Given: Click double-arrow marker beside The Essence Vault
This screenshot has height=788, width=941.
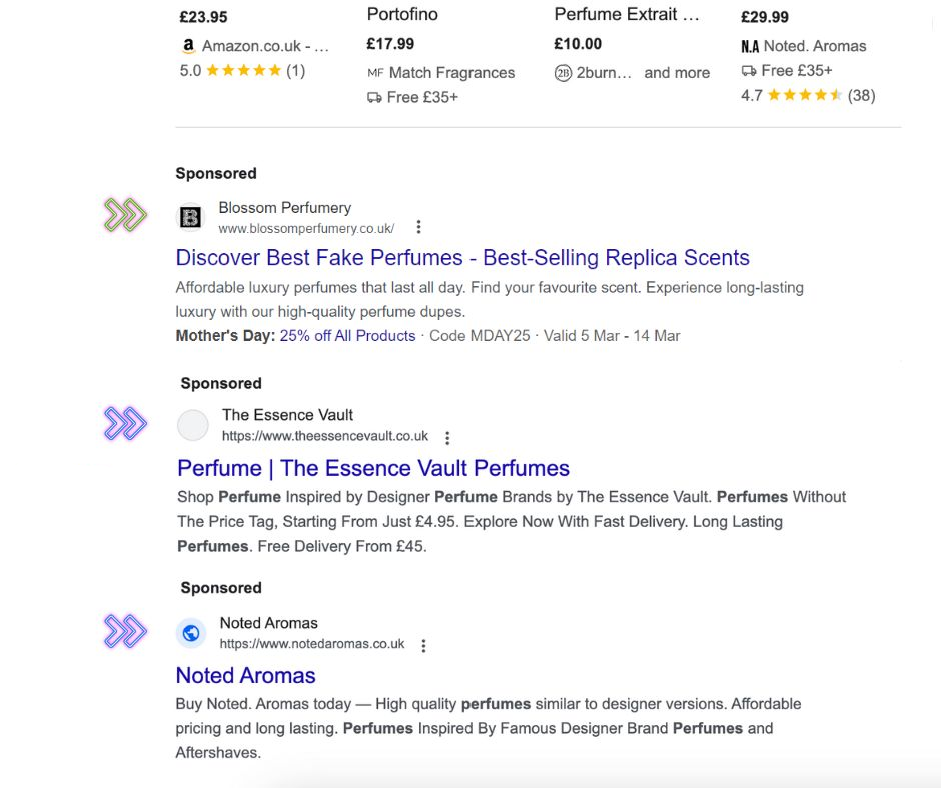Looking at the screenshot, I should pyautogui.click(x=126, y=424).
